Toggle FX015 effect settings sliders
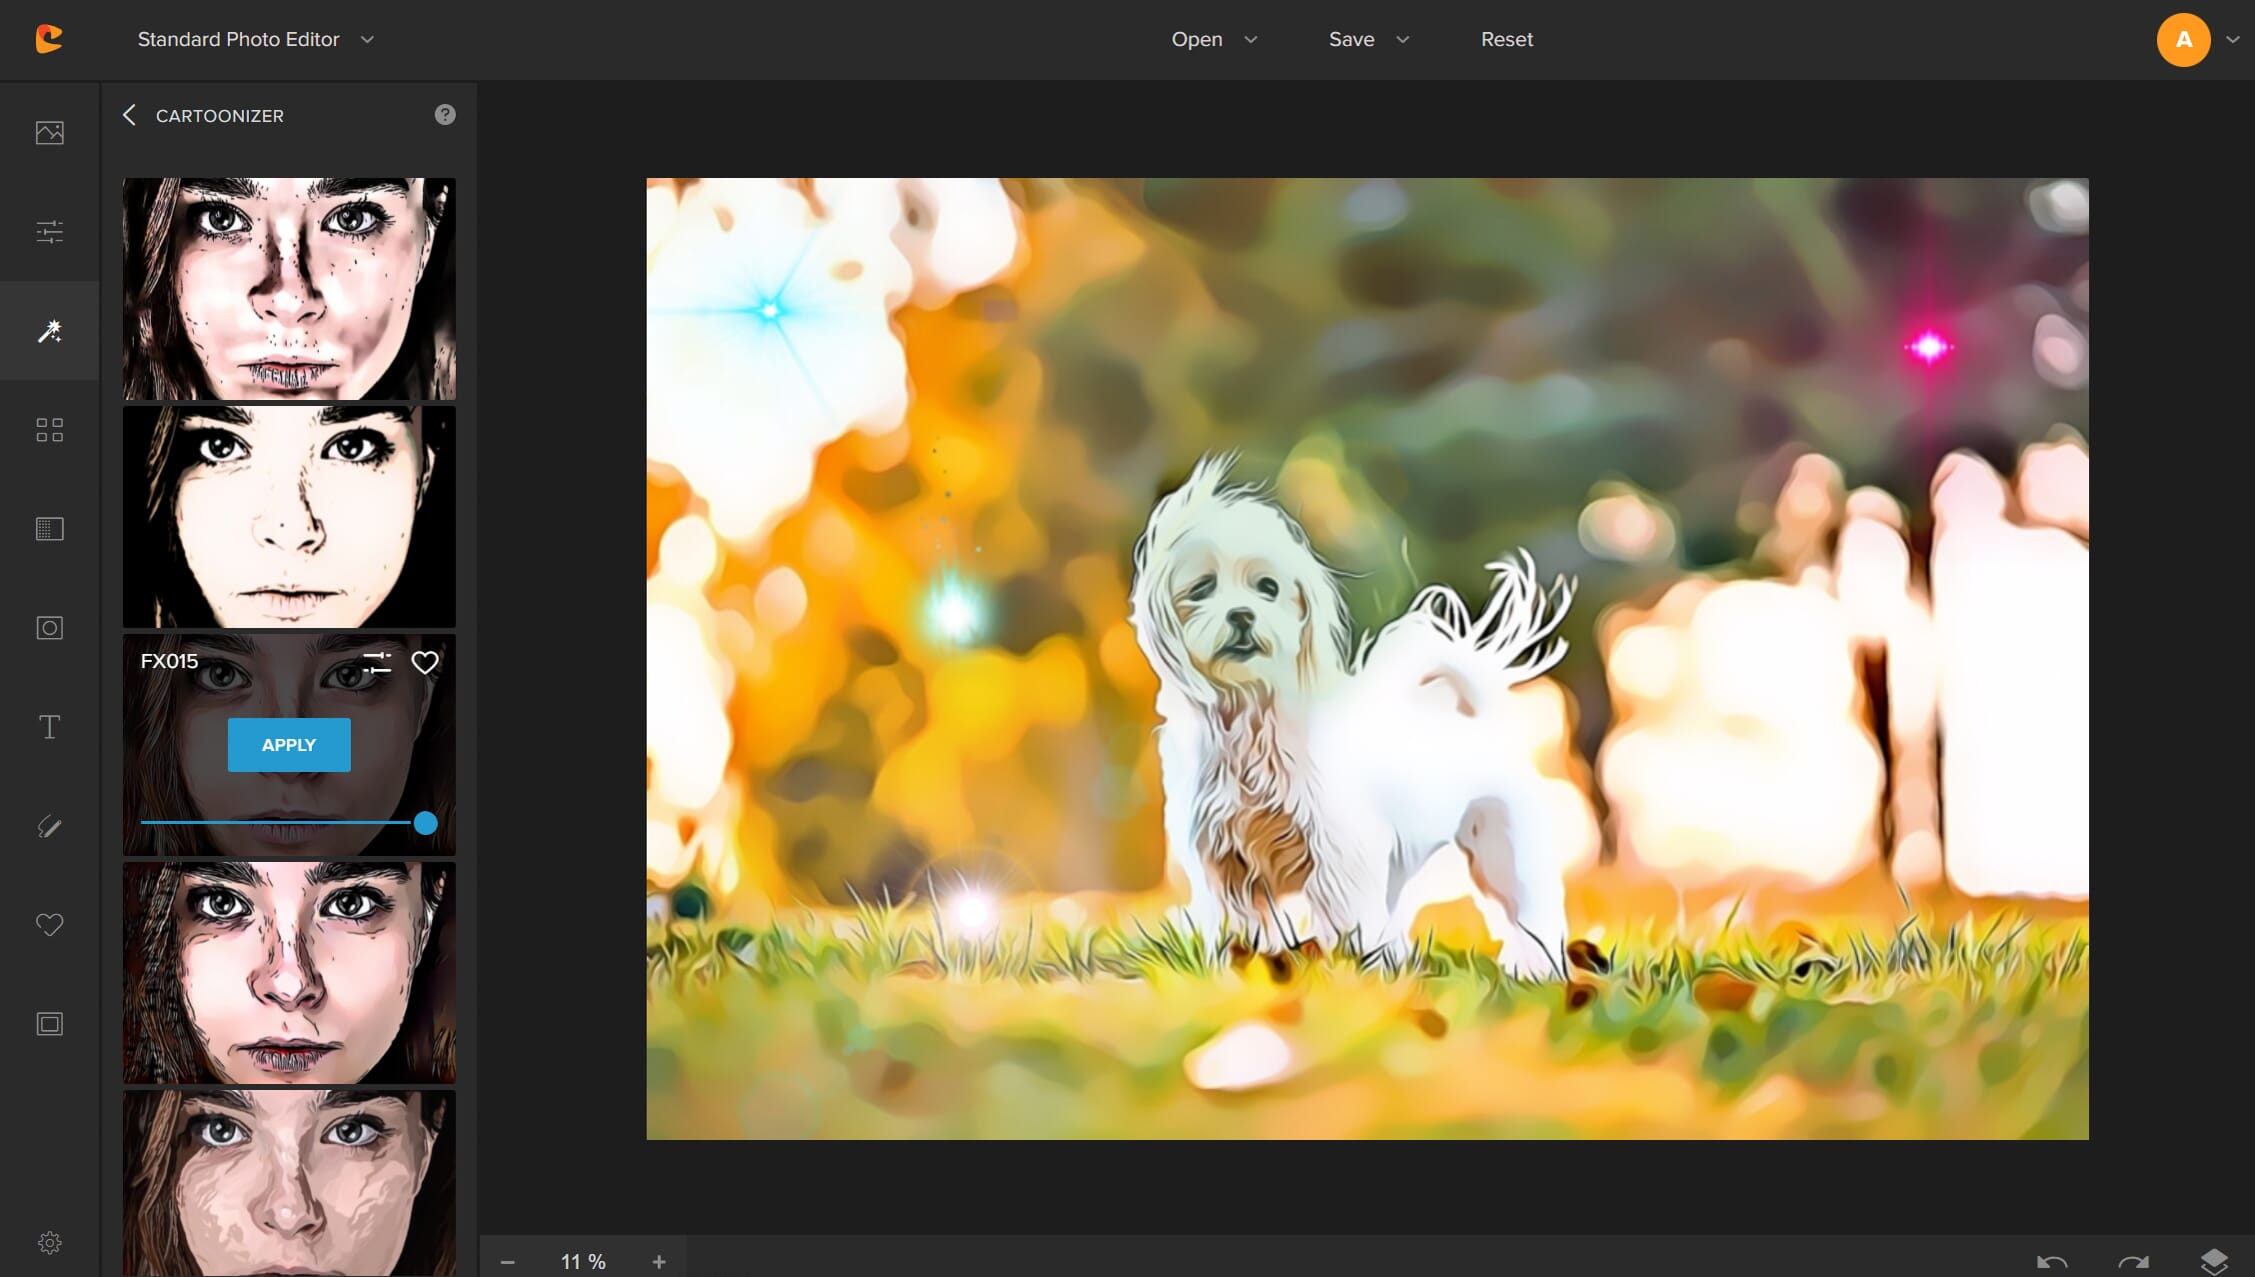The image size is (2255, 1277). pos(377,662)
